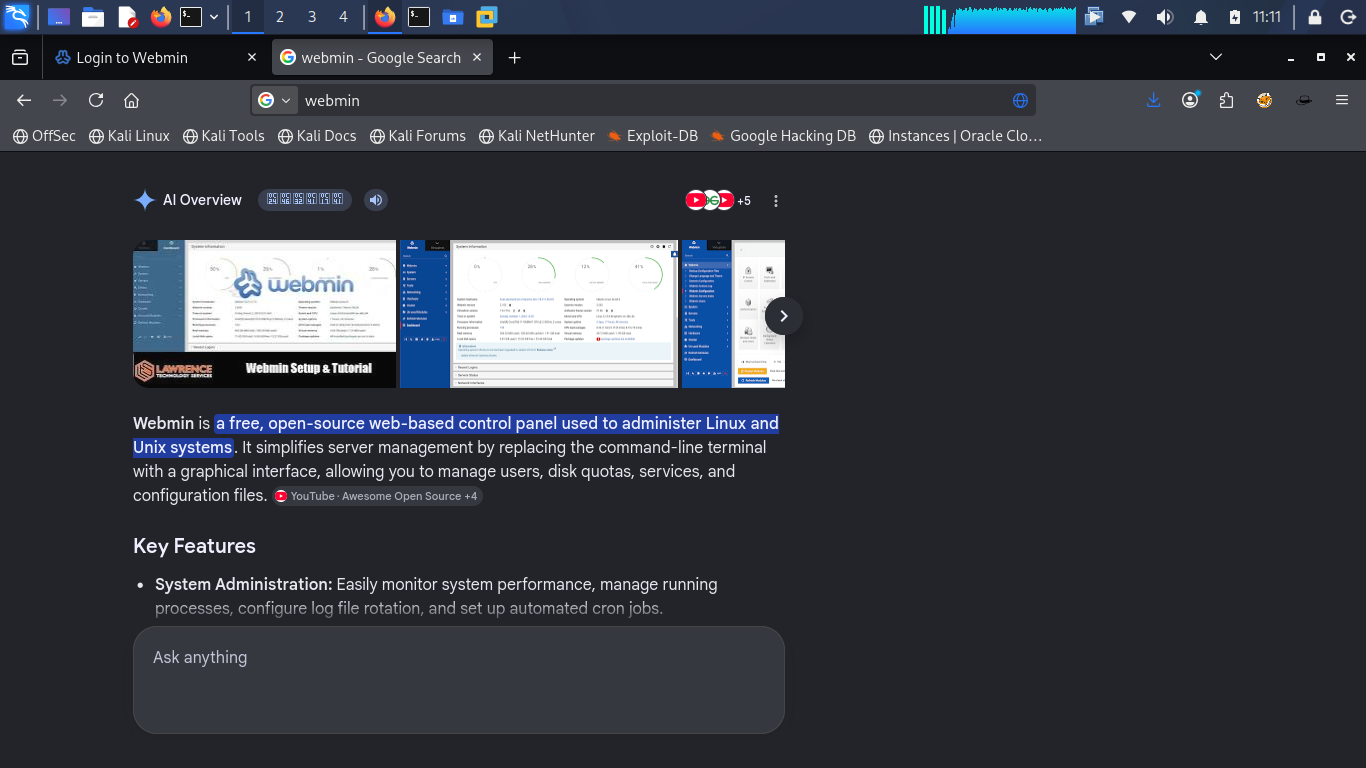The width and height of the screenshot is (1366, 768).
Task: Lock the screen with padlock icon
Action: (x=1315, y=17)
